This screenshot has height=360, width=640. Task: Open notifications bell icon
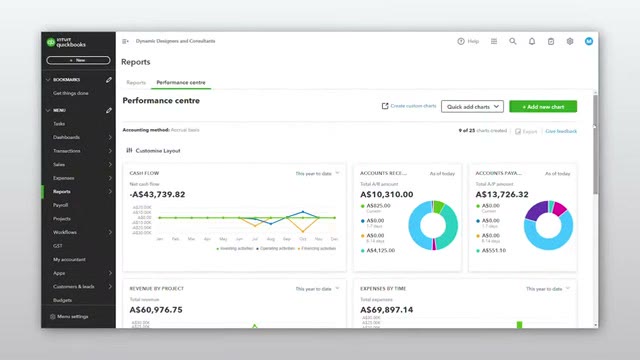(532, 41)
